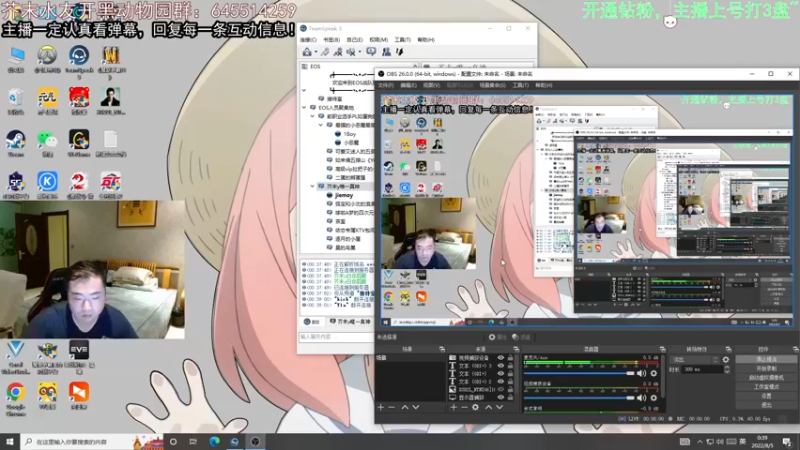Adjust video capture device volume slider
The width and height of the screenshot is (800, 450).
tap(579, 398)
